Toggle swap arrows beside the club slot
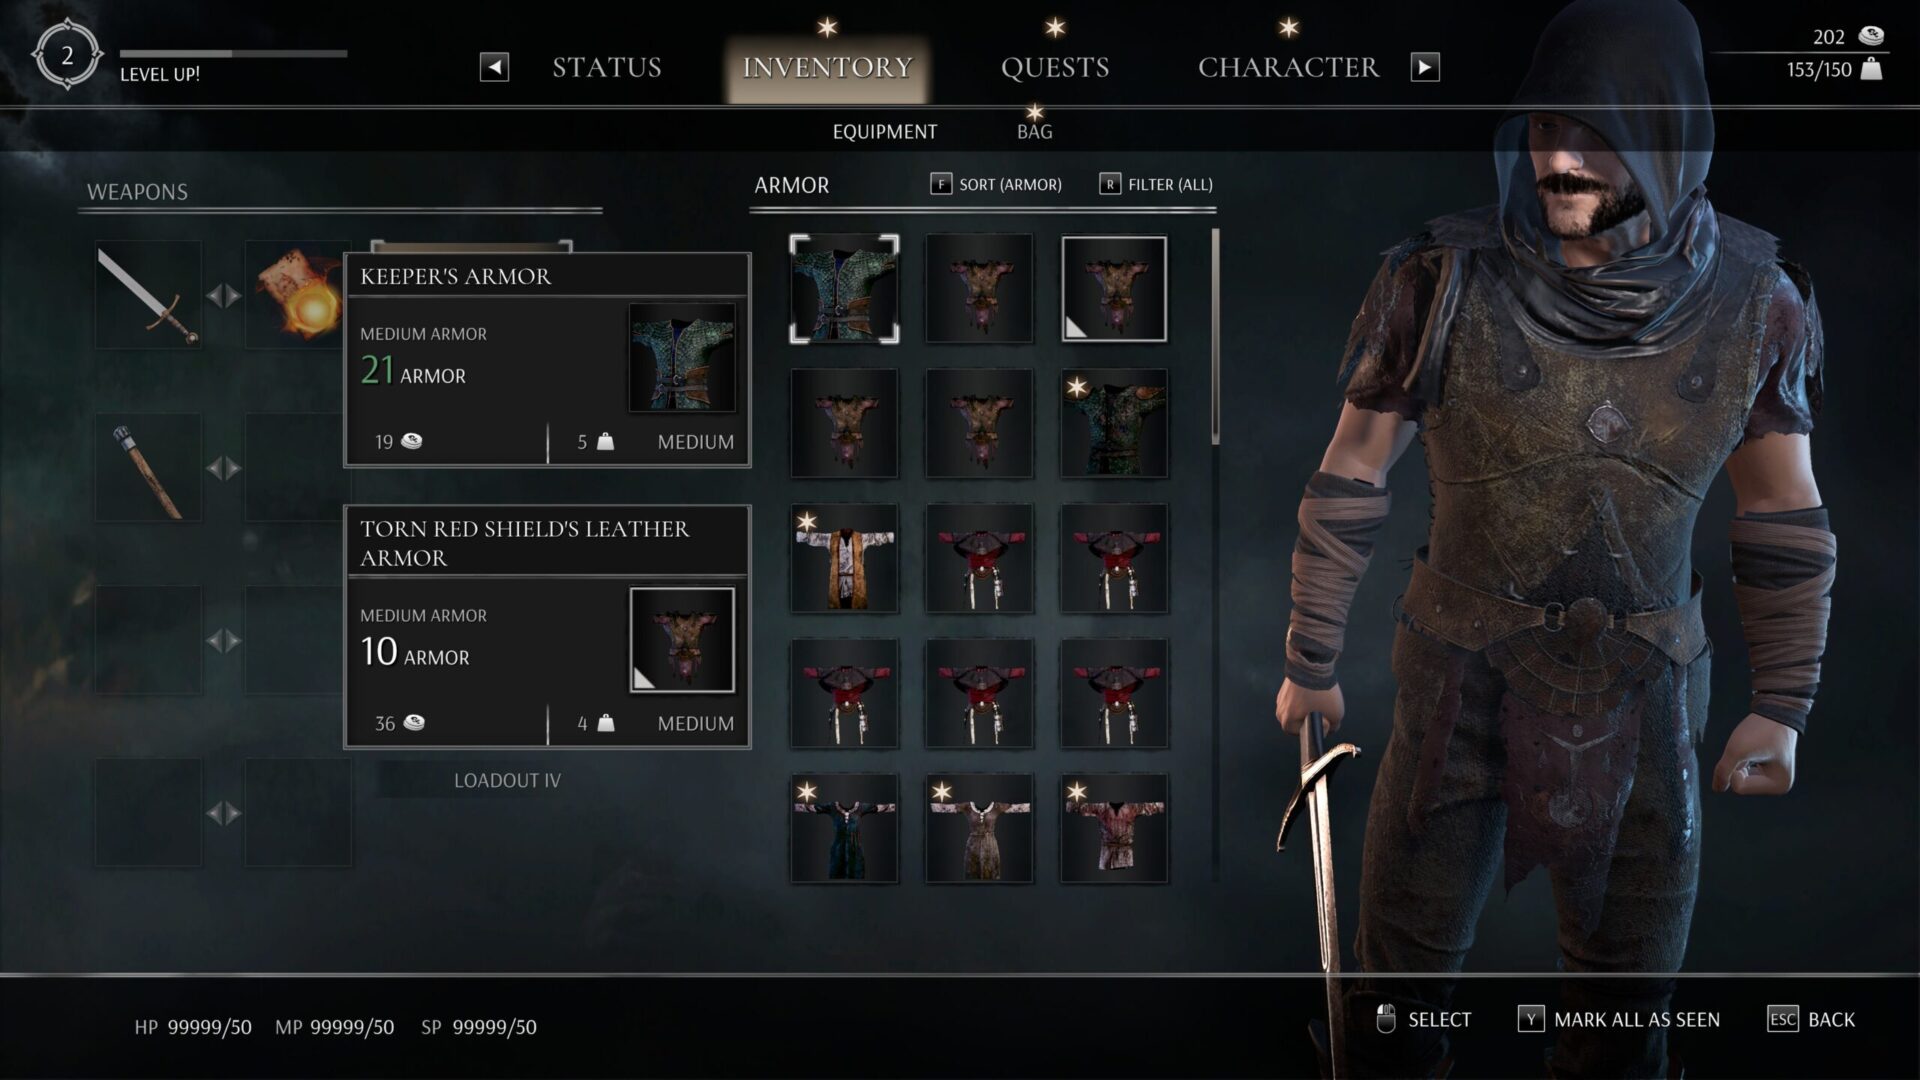This screenshot has width=1920, height=1080. click(x=224, y=468)
